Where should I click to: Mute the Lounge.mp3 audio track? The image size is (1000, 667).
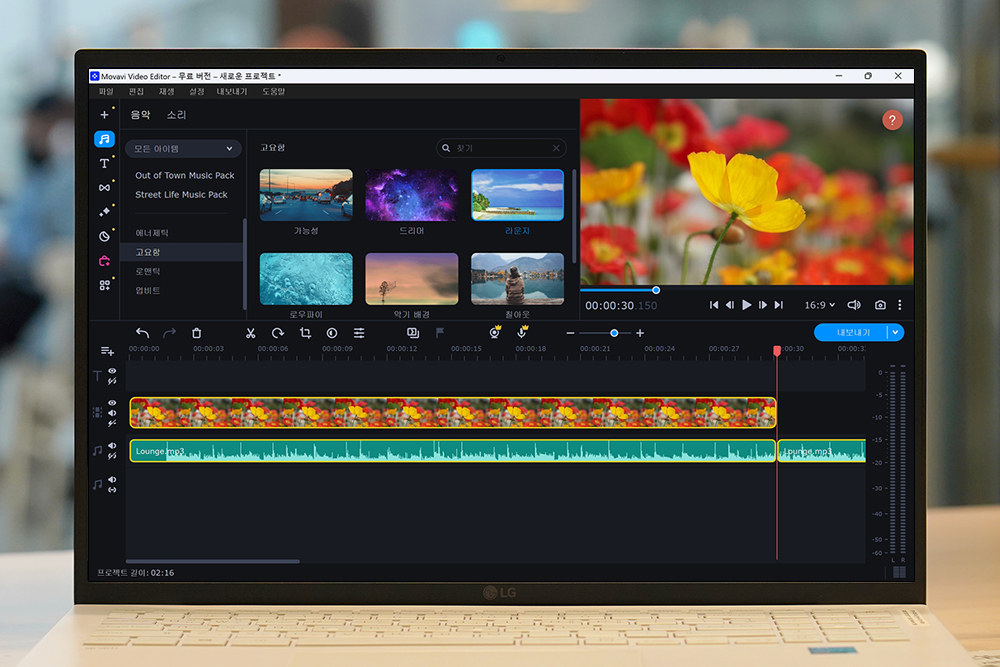point(112,446)
